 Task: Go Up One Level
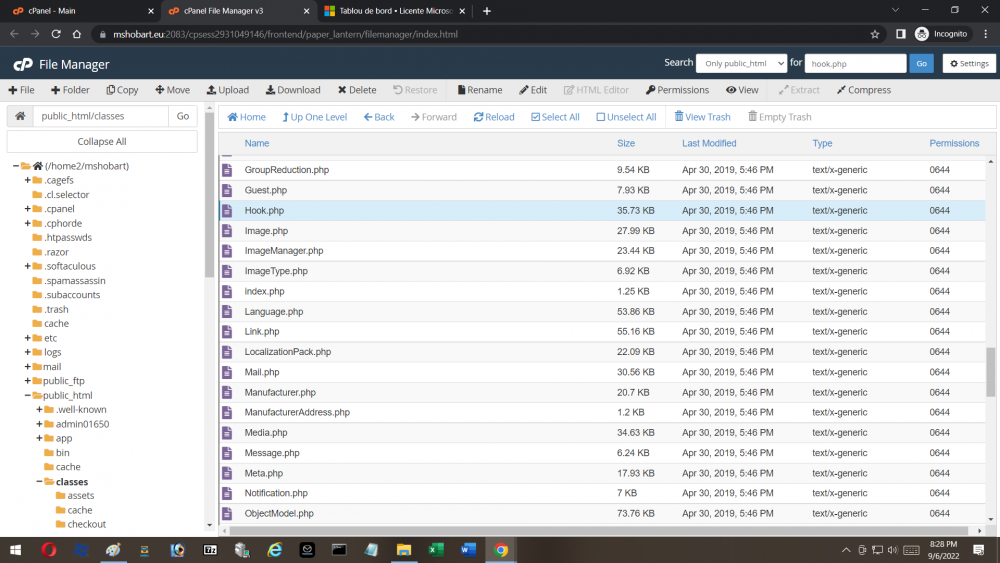click(x=314, y=117)
